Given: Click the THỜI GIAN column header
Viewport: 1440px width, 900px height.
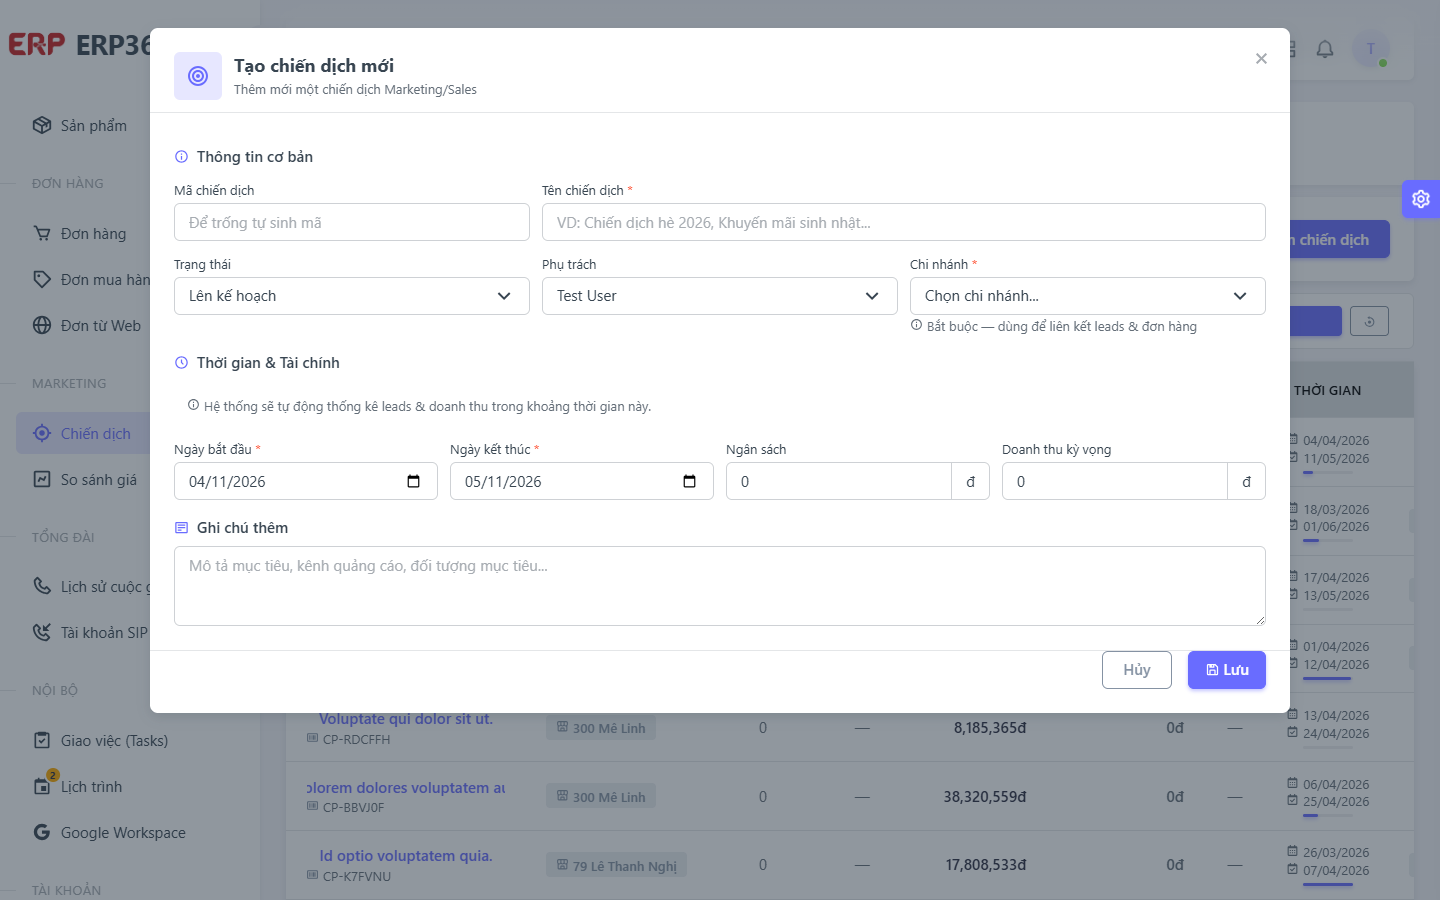Looking at the screenshot, I should [1328, 391].
